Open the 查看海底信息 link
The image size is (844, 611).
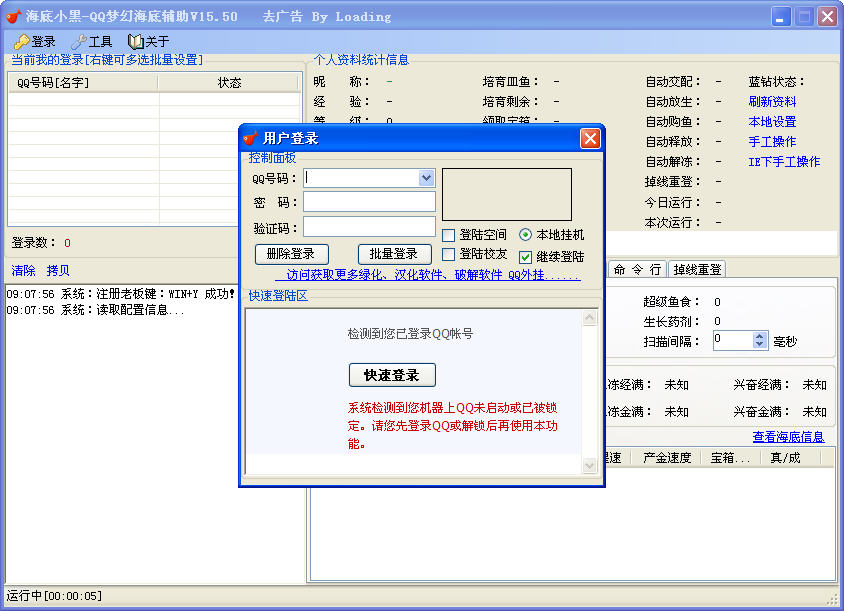788,437
